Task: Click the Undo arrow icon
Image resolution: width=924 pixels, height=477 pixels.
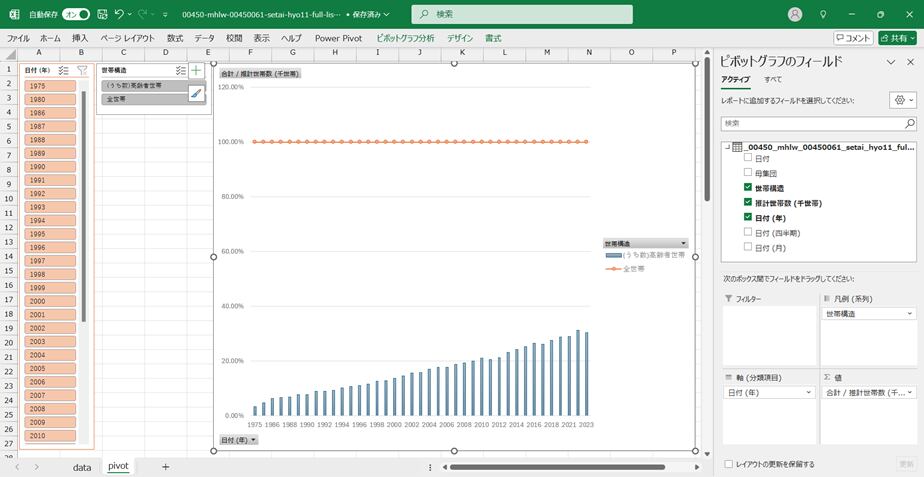Action: (119, 15)
